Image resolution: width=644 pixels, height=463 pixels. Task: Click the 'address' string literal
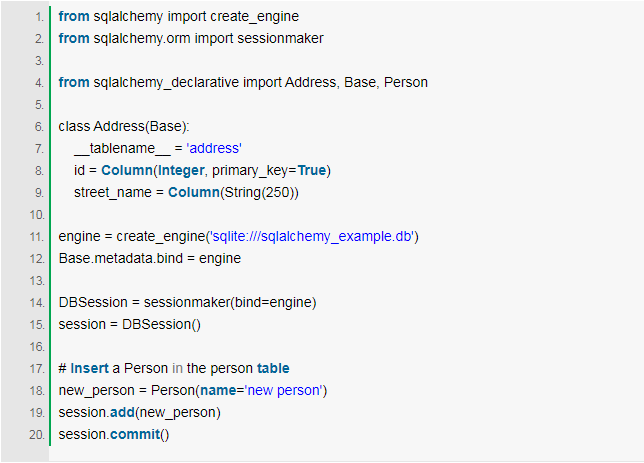tap(214, 148)
